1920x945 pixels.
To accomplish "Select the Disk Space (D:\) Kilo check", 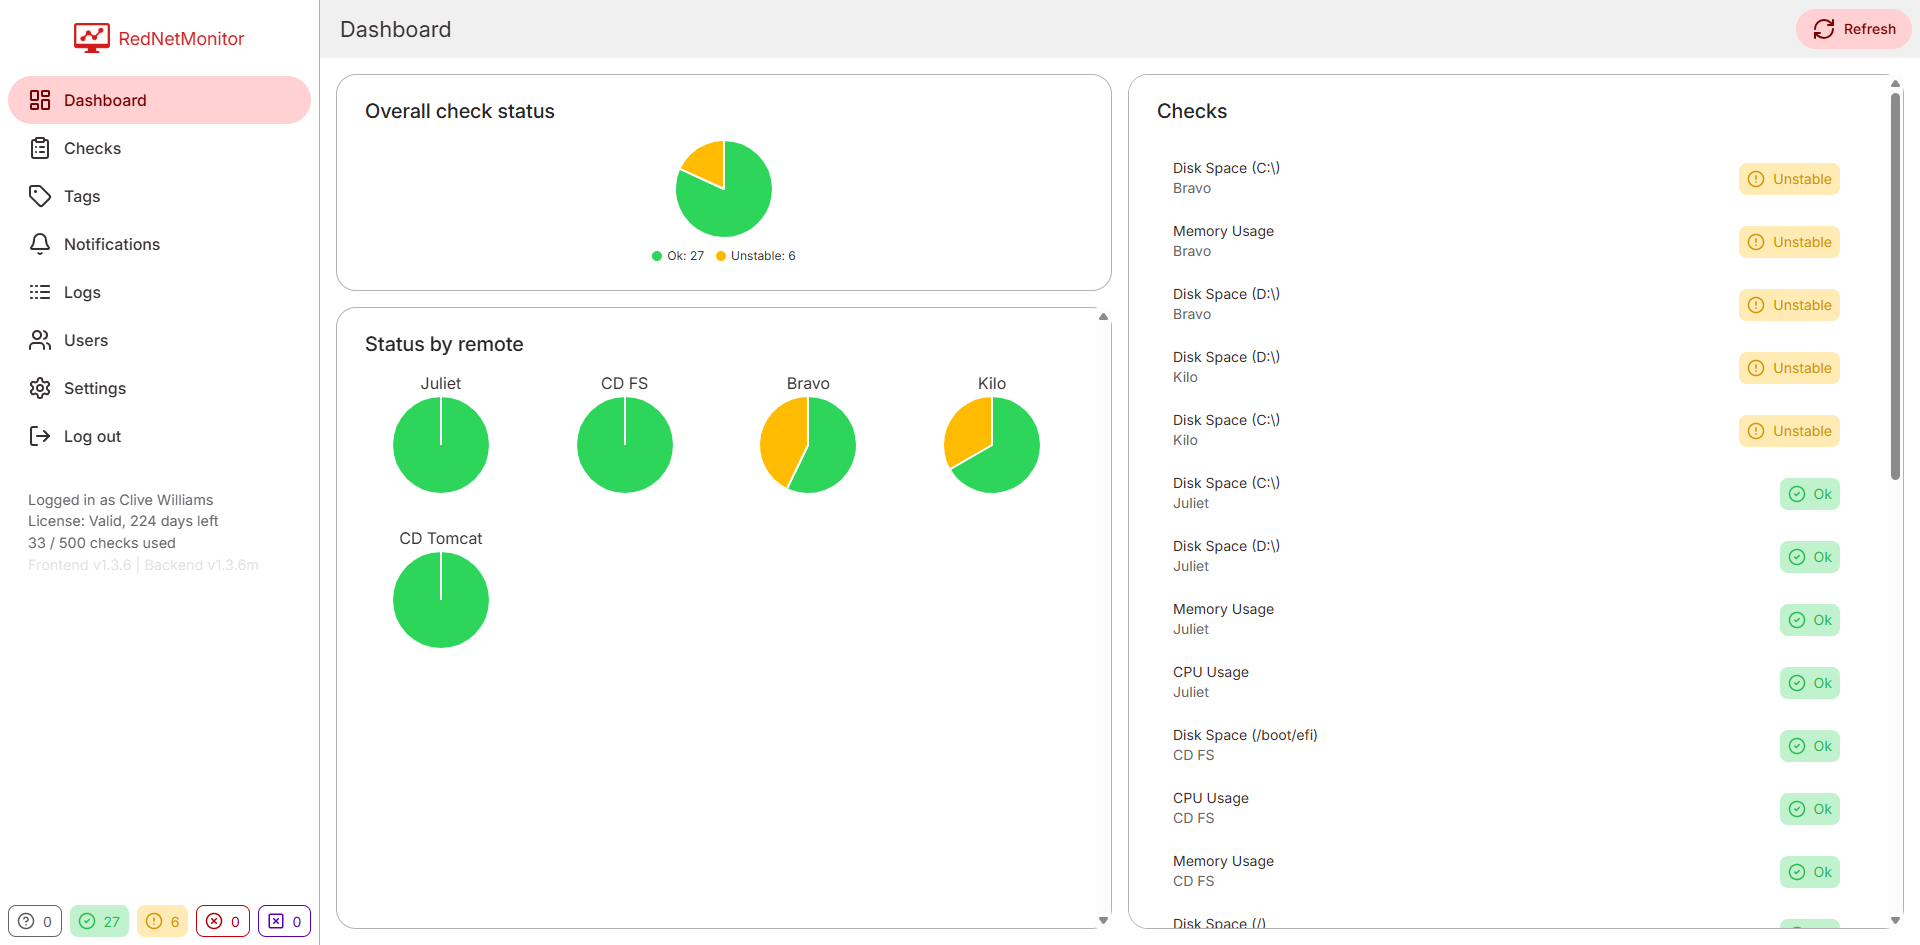I will (1506, 368).
